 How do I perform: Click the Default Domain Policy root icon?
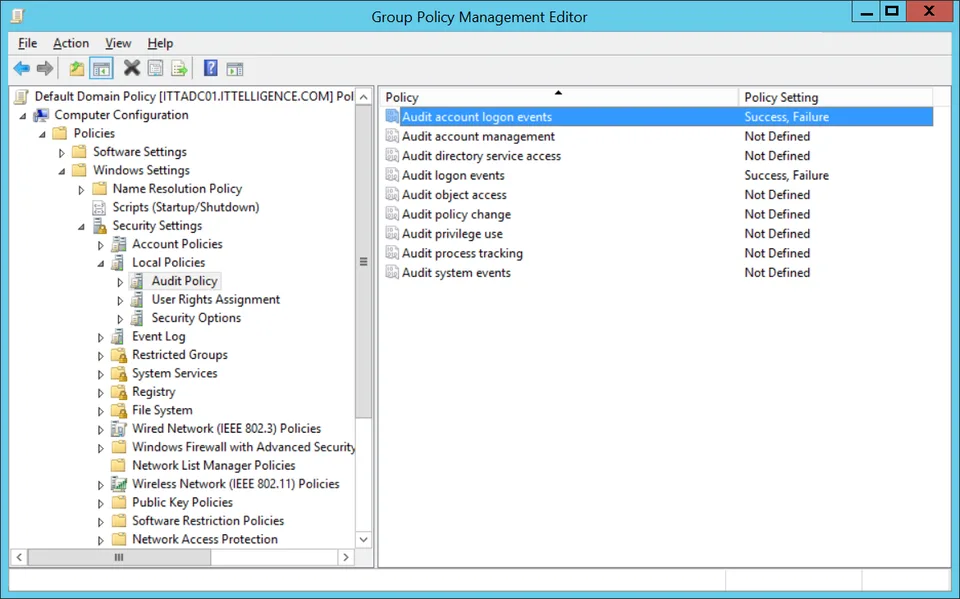click(x=22, y=97)
